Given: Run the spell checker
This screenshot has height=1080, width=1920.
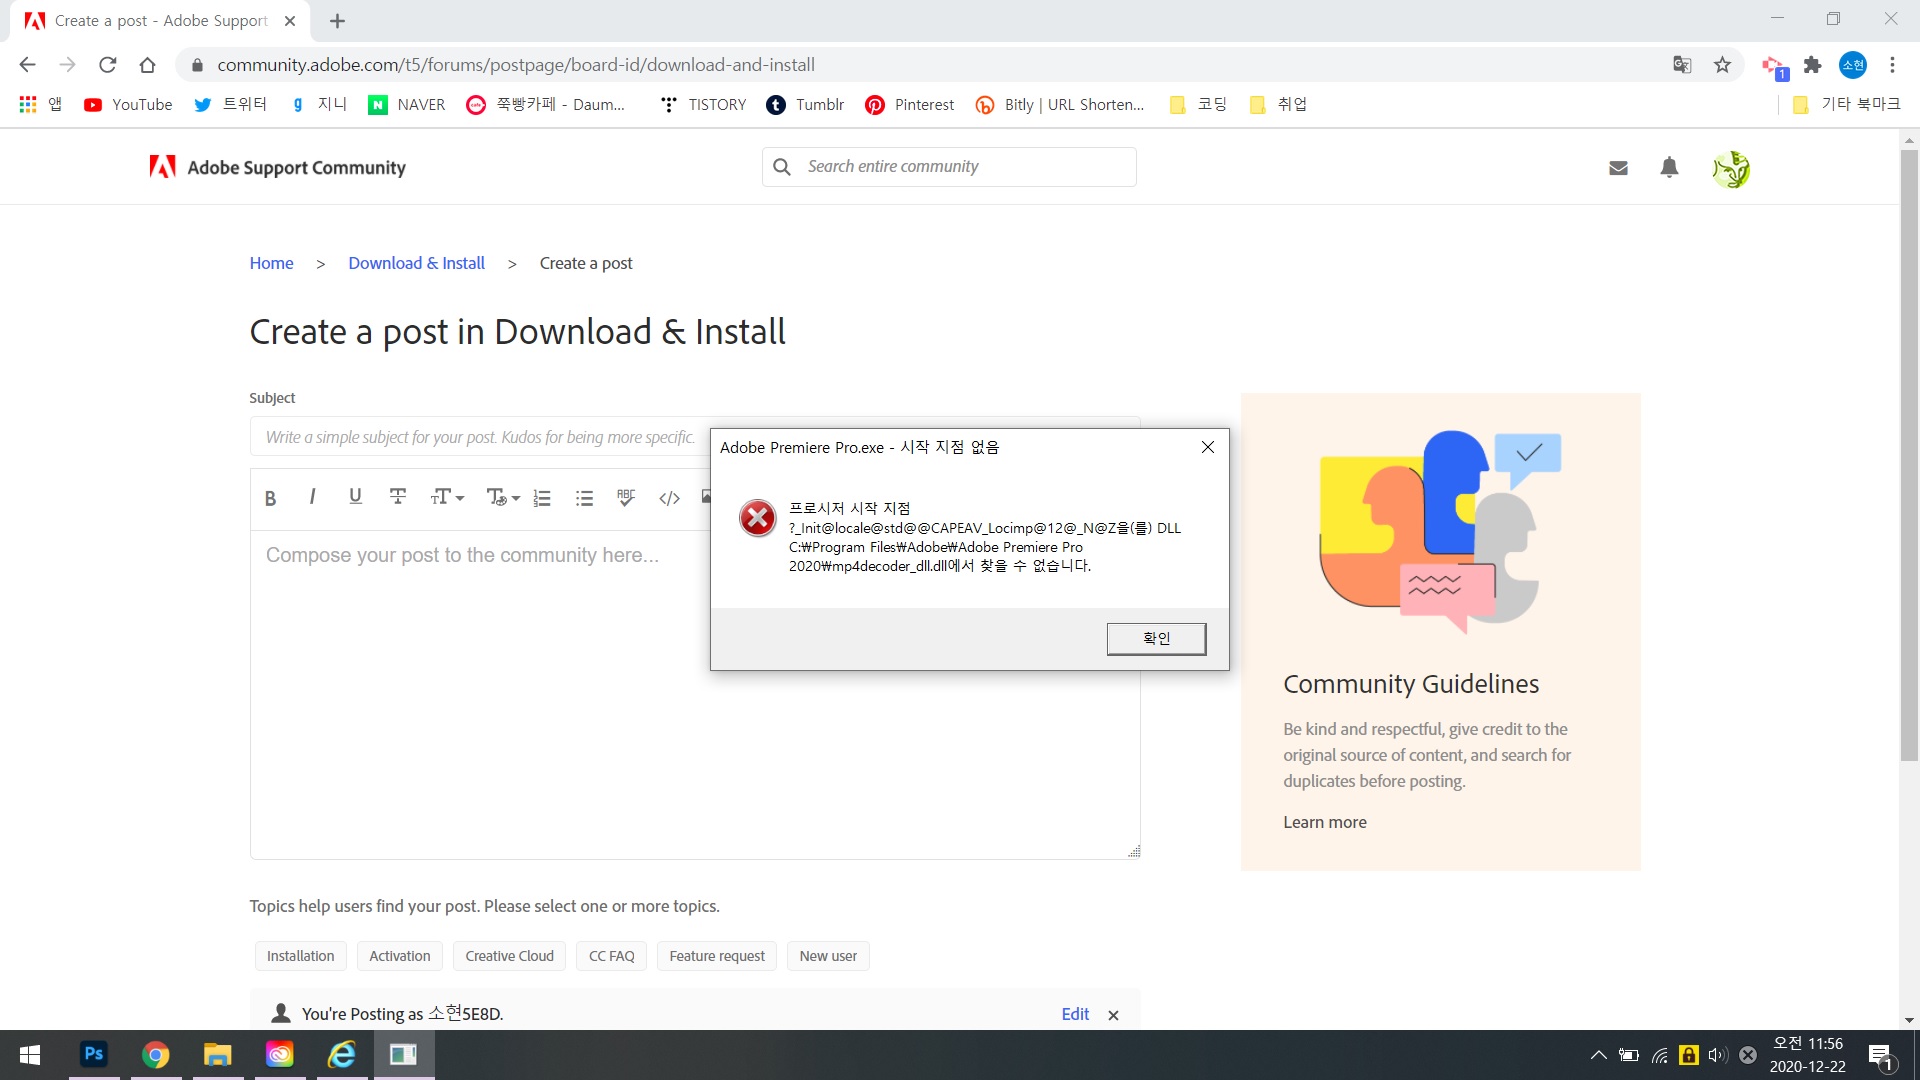Looking at the screenshot, I should pyautogui.click(x=626, y=497).
